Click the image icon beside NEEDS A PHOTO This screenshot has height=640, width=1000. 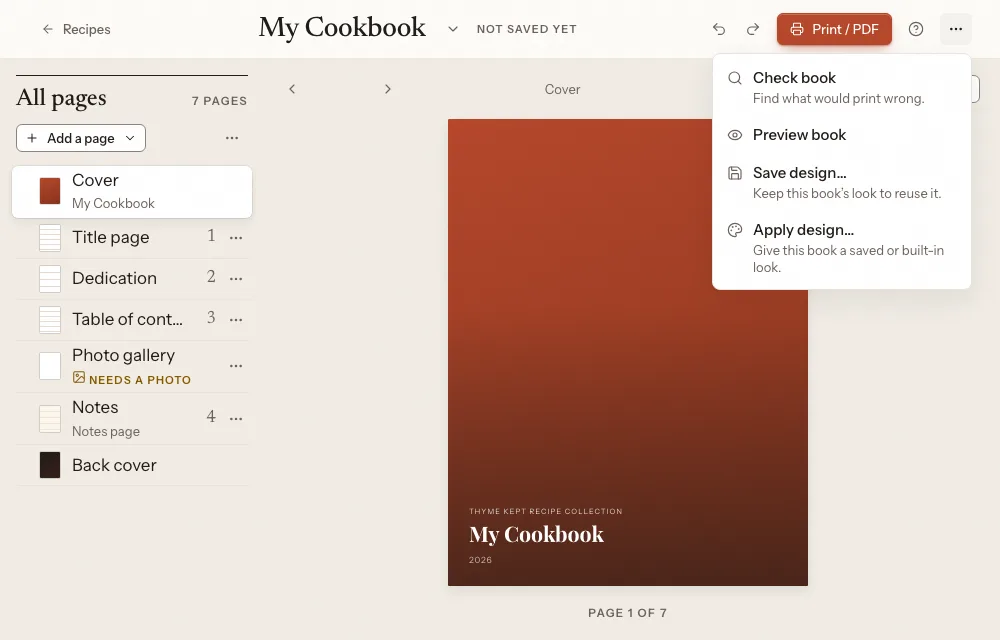[79, 377]
